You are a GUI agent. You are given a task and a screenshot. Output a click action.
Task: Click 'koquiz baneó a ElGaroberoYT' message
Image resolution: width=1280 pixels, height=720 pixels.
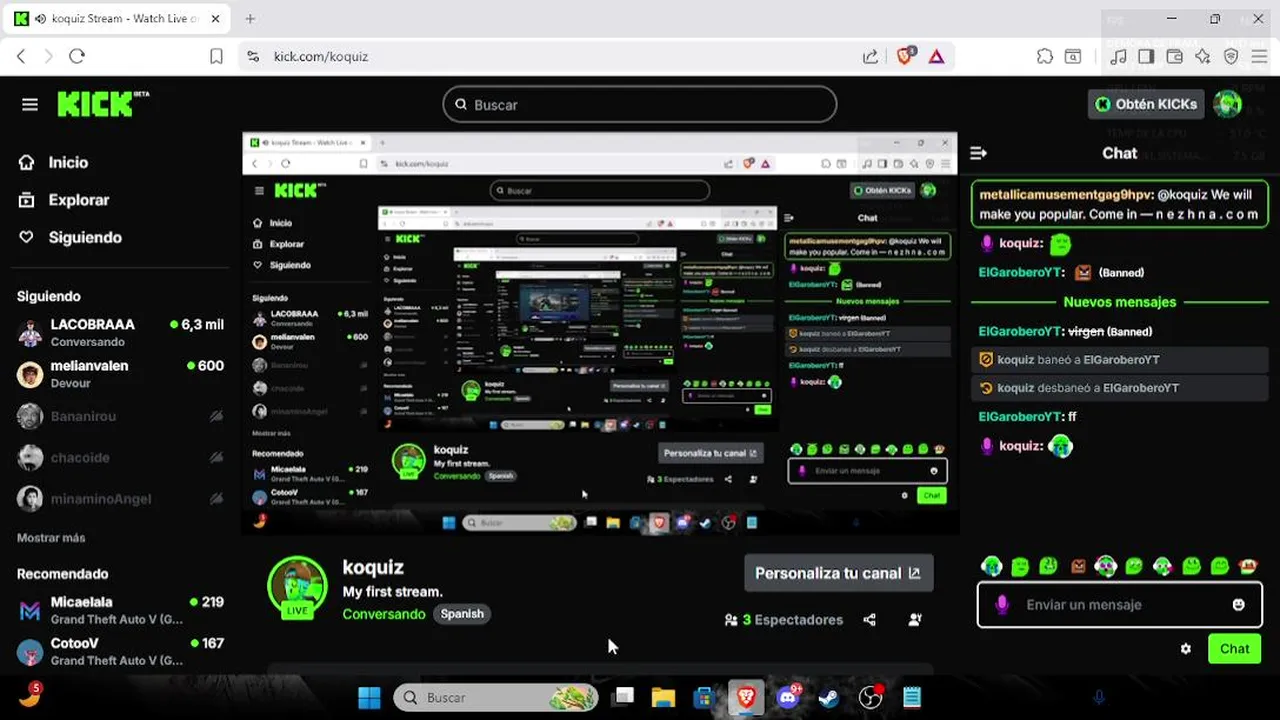pos(1119,360)
